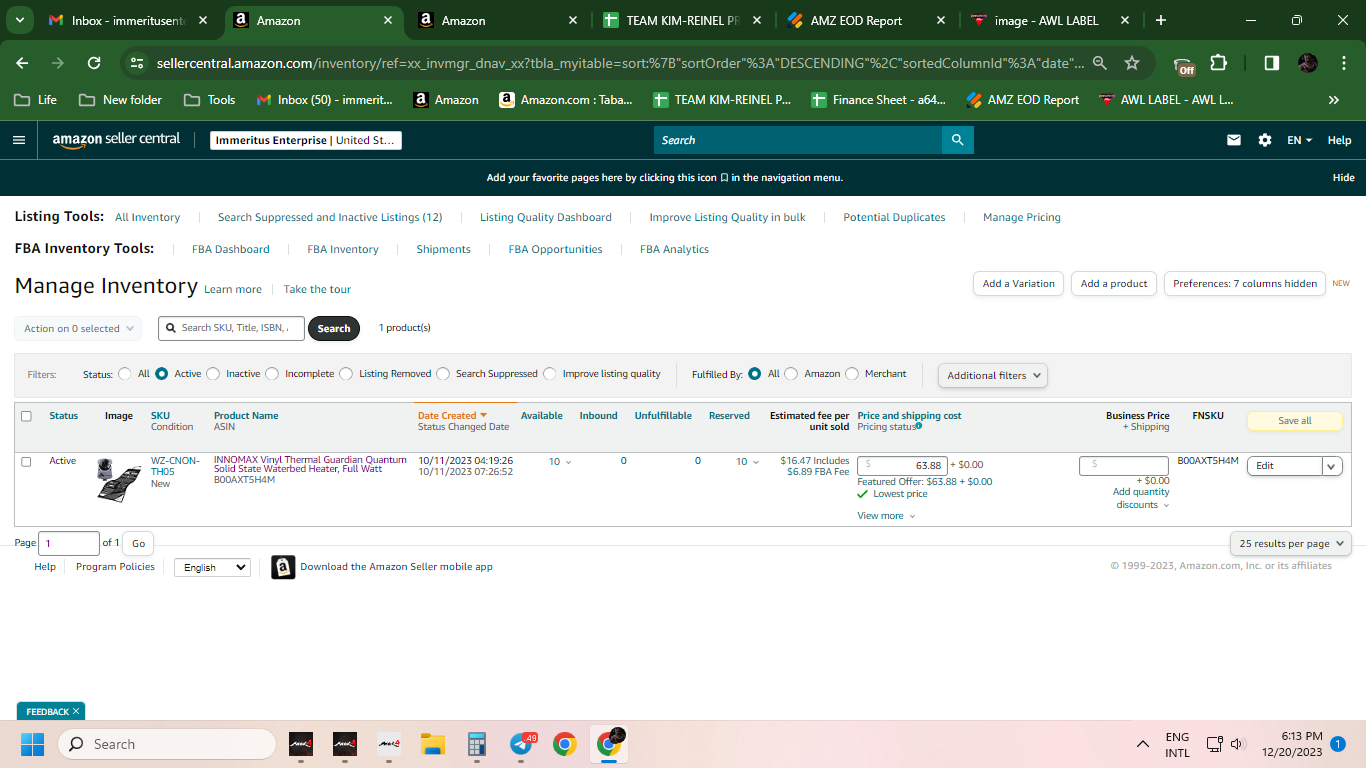The width and height of the screenshot is (1366, 768).
Task: Filter Fulfilled By Amazon
Action: pos(791,374)
